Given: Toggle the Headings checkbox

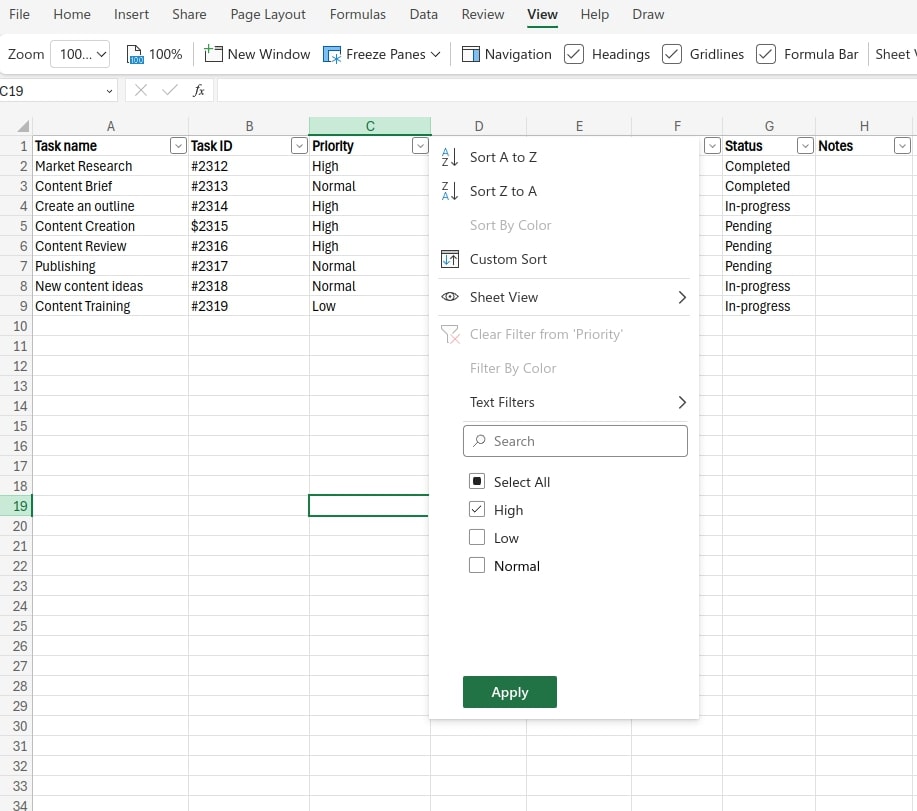Looking at the screenshot, I should (574, 54).
